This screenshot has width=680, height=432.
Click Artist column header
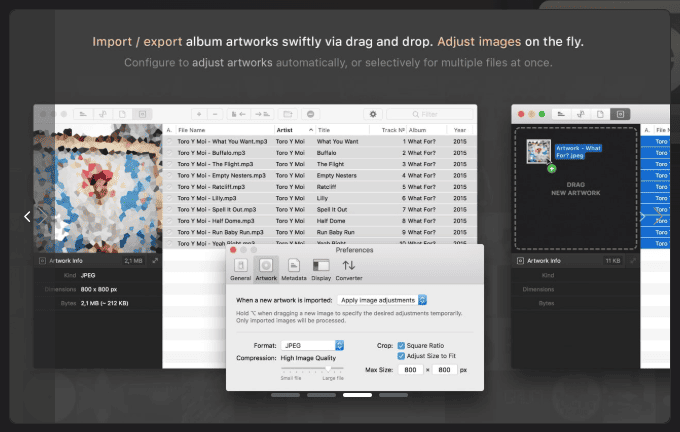(294, 130)
